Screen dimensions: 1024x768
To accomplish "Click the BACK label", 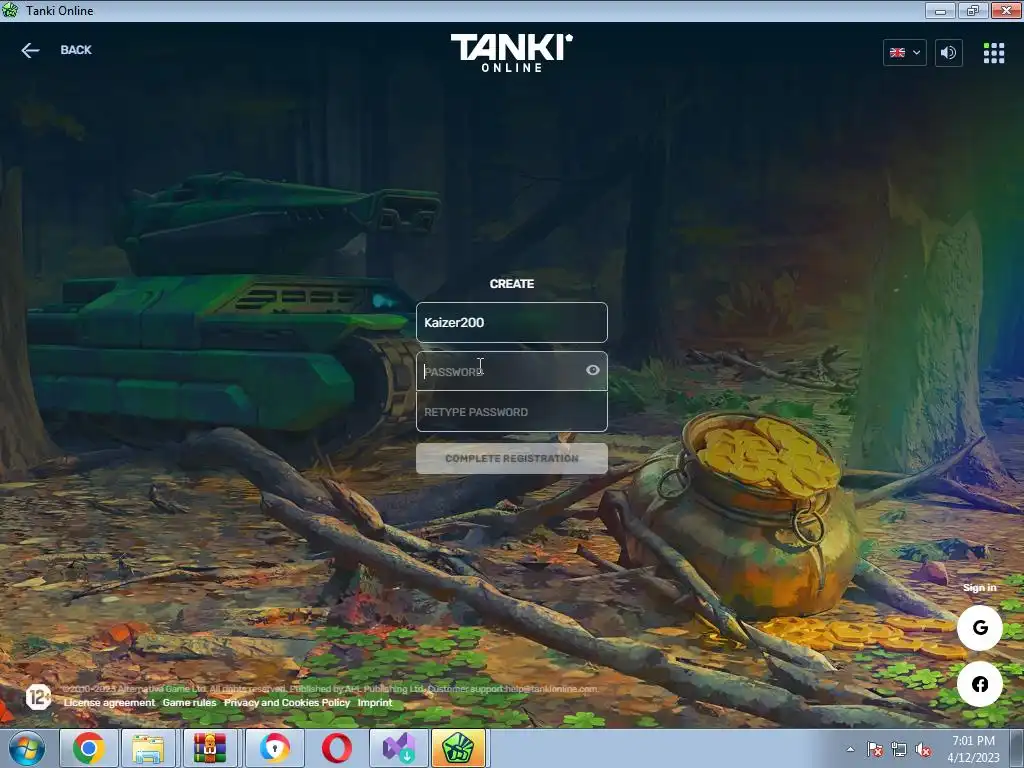I will [76, 50].
